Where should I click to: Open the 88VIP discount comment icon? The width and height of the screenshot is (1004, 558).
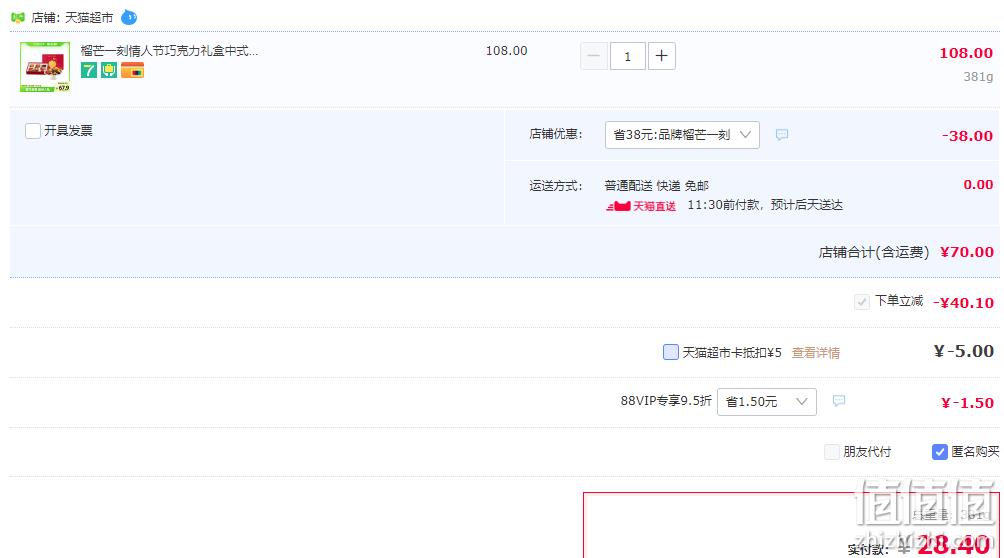(x=839, y=401)
